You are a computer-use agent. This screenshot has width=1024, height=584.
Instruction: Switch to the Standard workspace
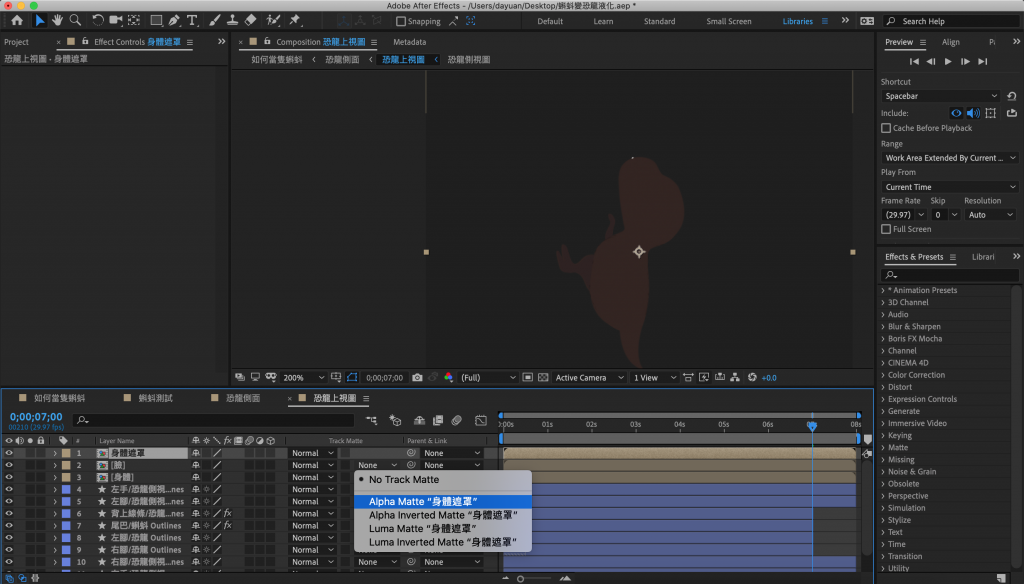pos(660,21)
